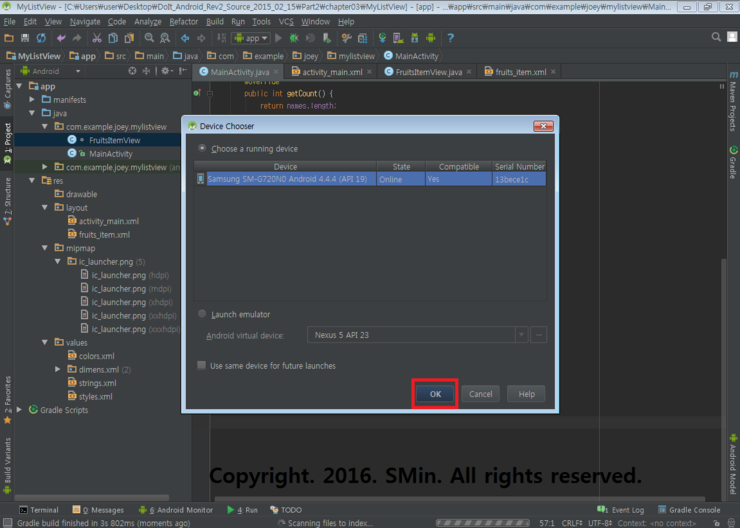740x528 pixels.
Task: Open the AVD Manager icon
Action: pos(398,38)
